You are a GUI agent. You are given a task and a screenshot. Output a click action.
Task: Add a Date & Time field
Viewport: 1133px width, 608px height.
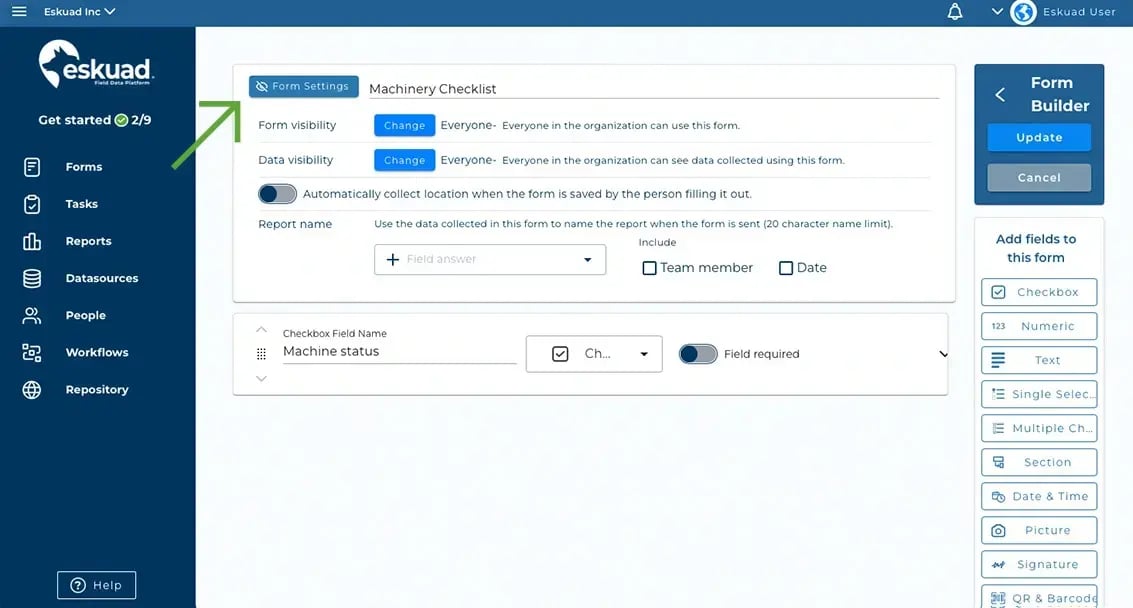[1039, 496]
